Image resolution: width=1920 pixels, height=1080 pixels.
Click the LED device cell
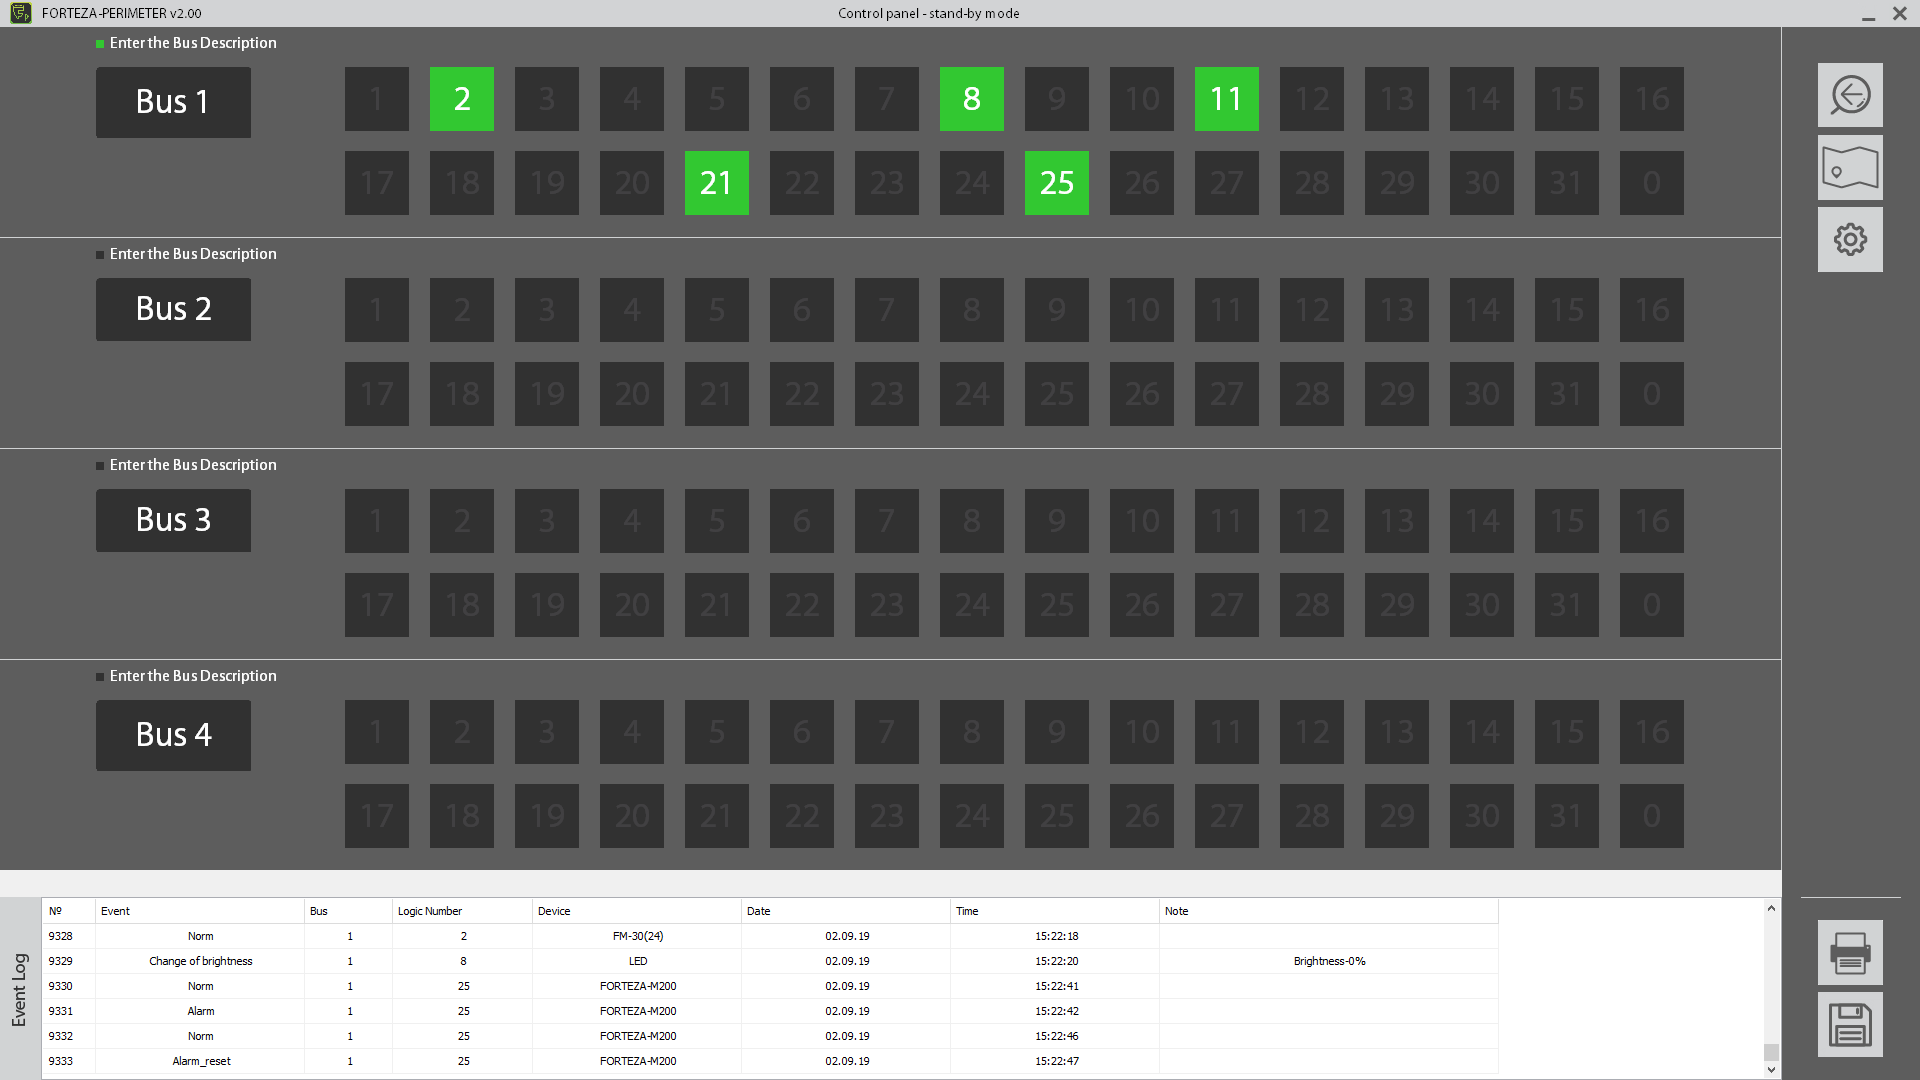click(x=637, y=961)
